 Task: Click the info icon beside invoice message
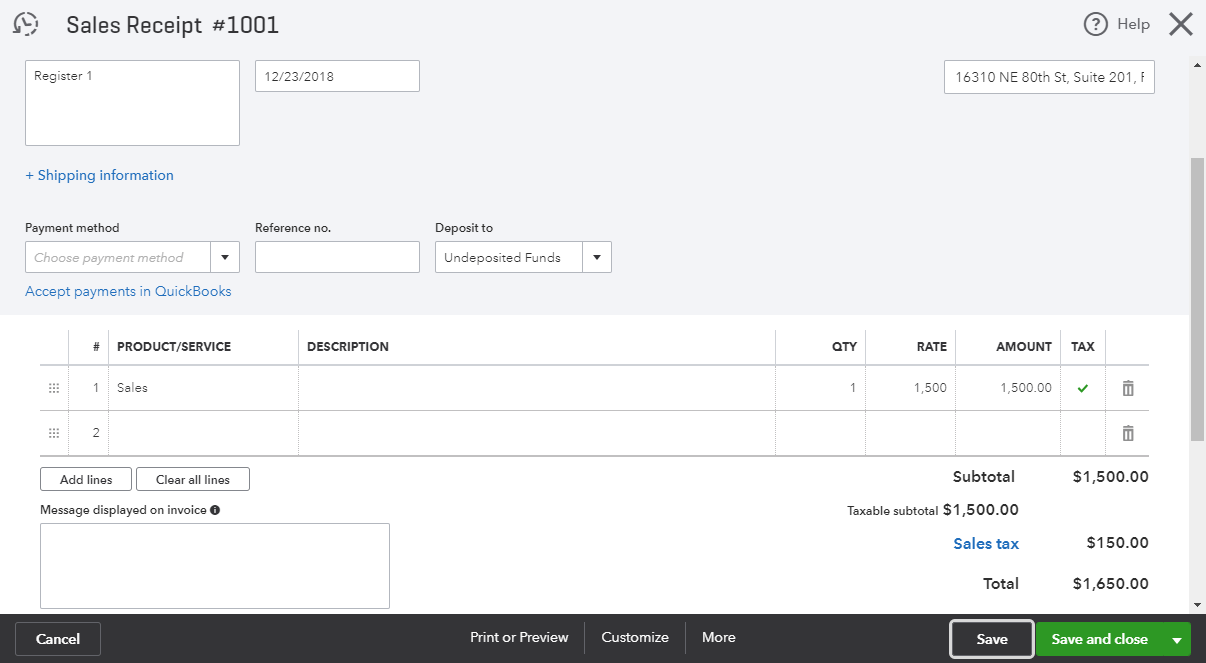(x=215, y=510)
